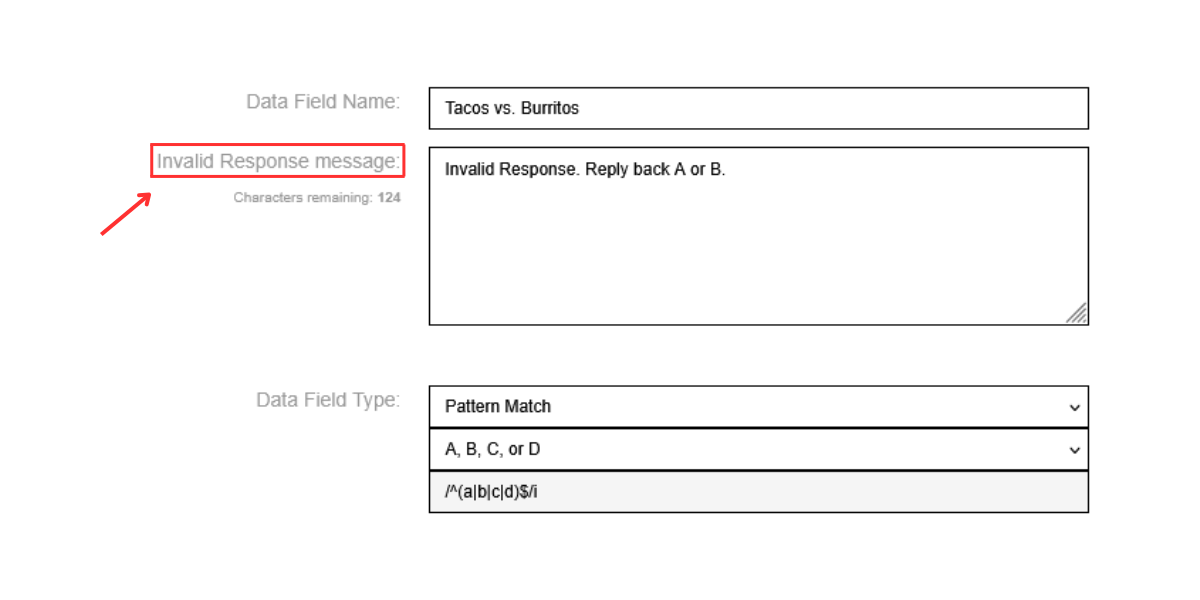
Task: Click the word Tacos in name field
Action: (x=467, y=108)
